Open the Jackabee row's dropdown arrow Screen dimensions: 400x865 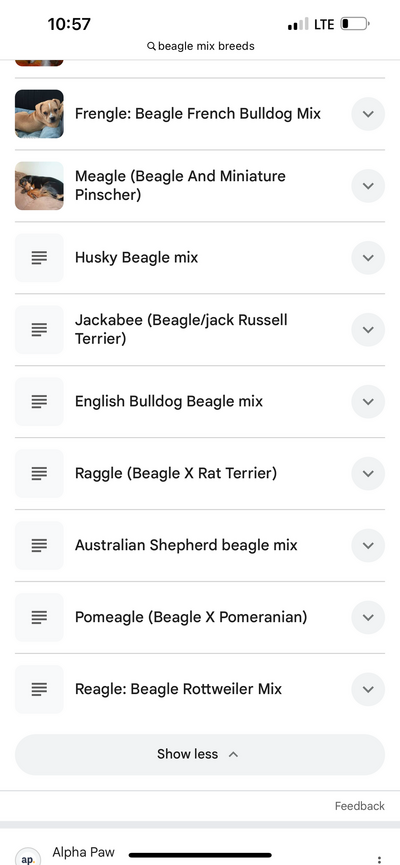[x=368, y=330]
